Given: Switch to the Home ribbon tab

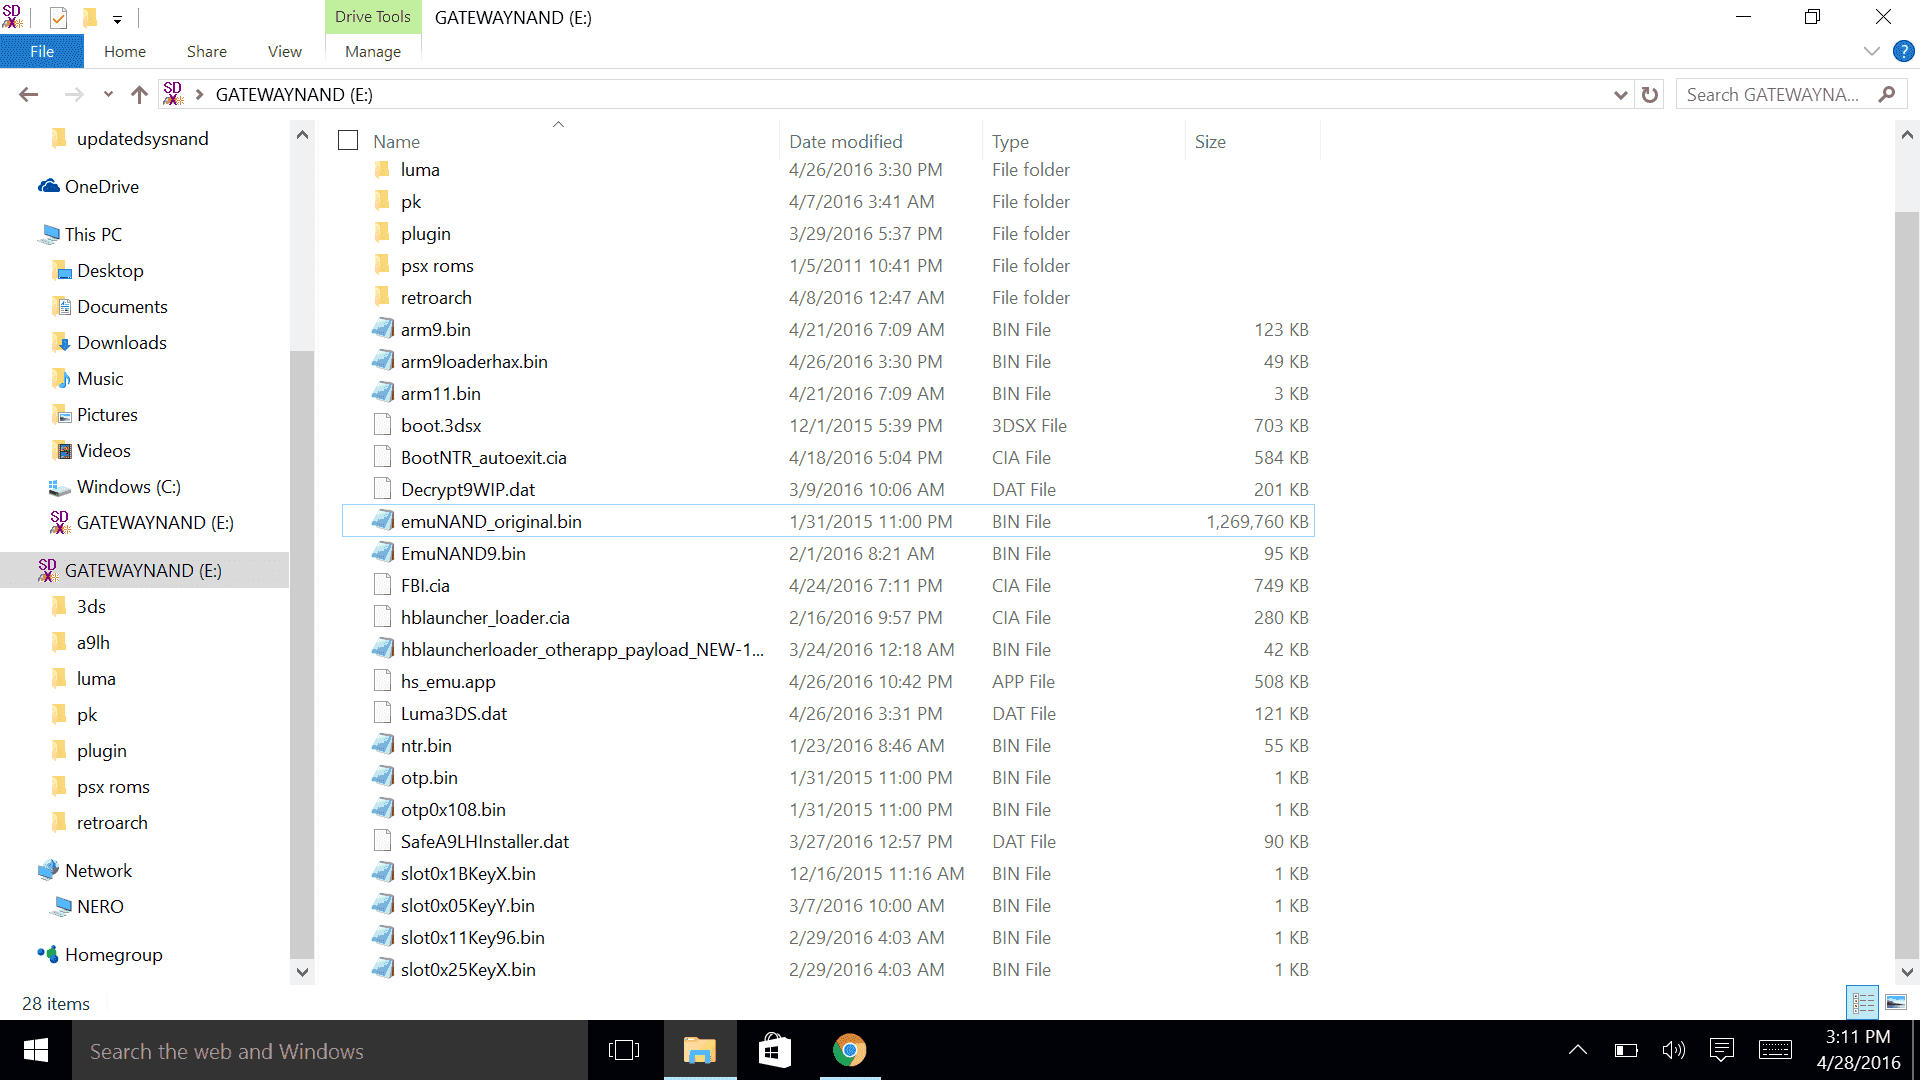Looking at the screenshot, I should [125, 51].
